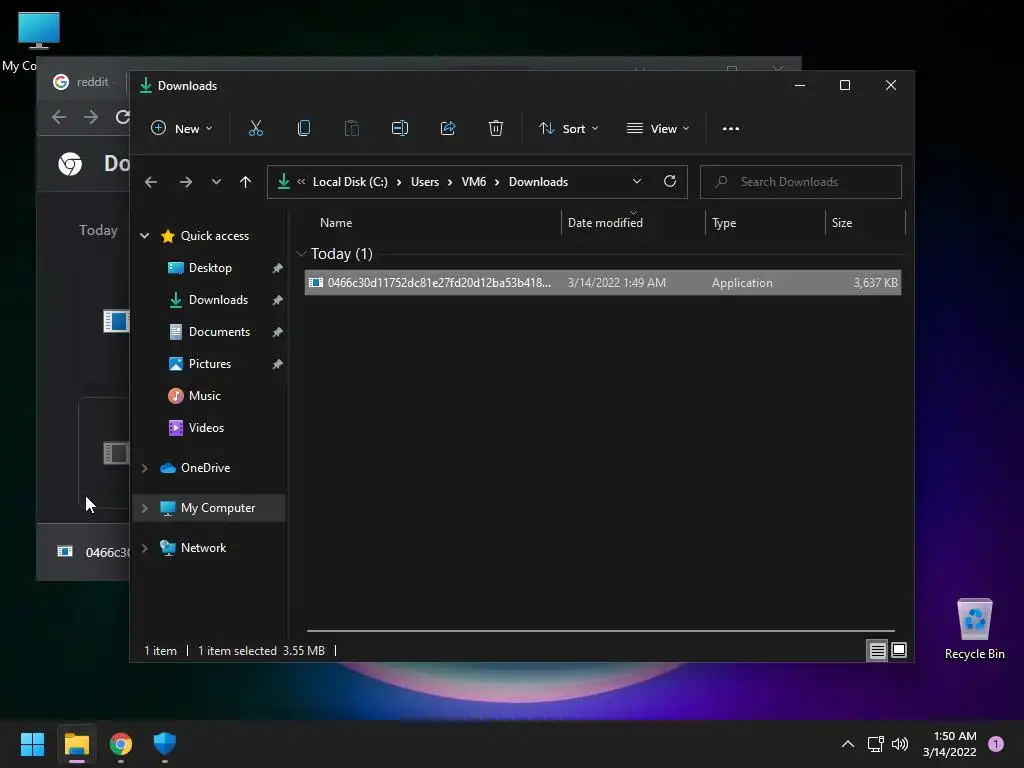Expand the OneDrive tree node
Screen dimensions: 1024x768
(144, 468)
